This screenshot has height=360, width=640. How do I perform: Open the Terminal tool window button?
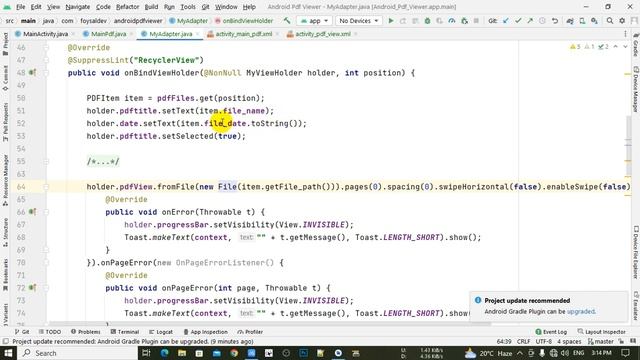125,332
